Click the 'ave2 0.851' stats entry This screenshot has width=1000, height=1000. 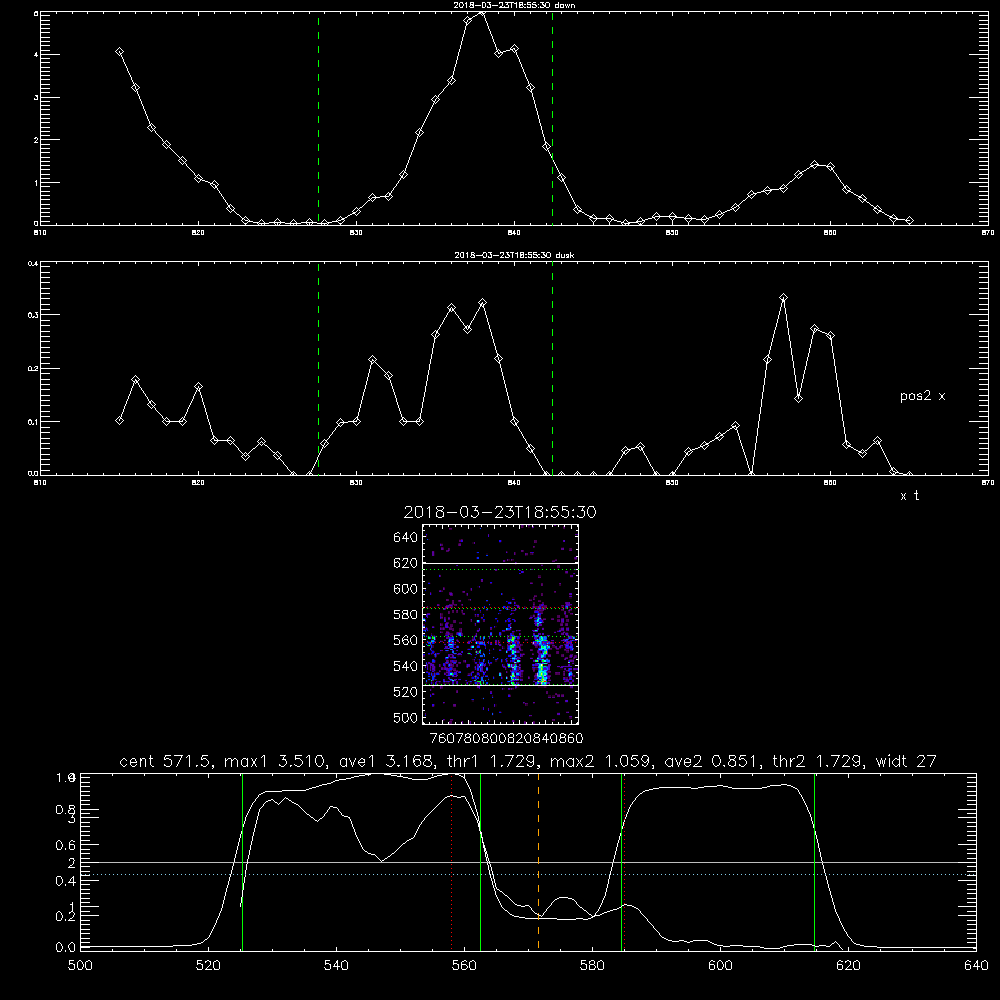pyautogui.click(x=712, y=761)
